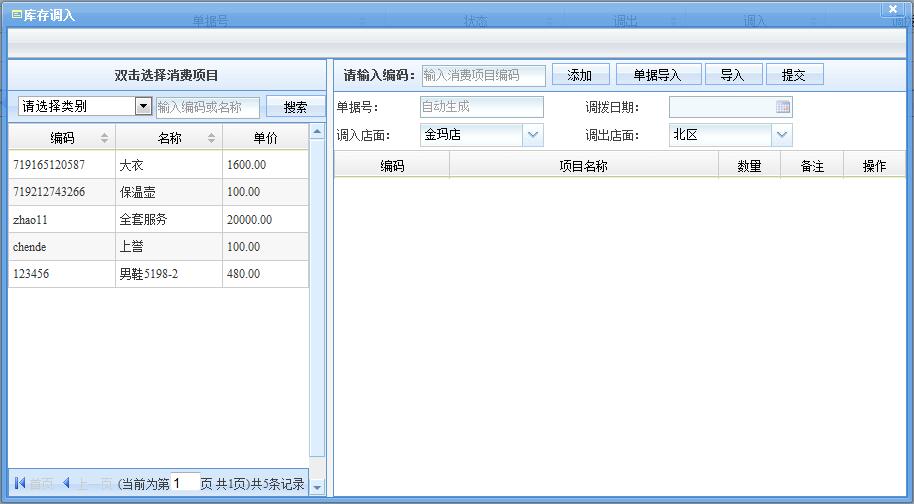Close the 库存调入 dialog window

pos(893,9)
